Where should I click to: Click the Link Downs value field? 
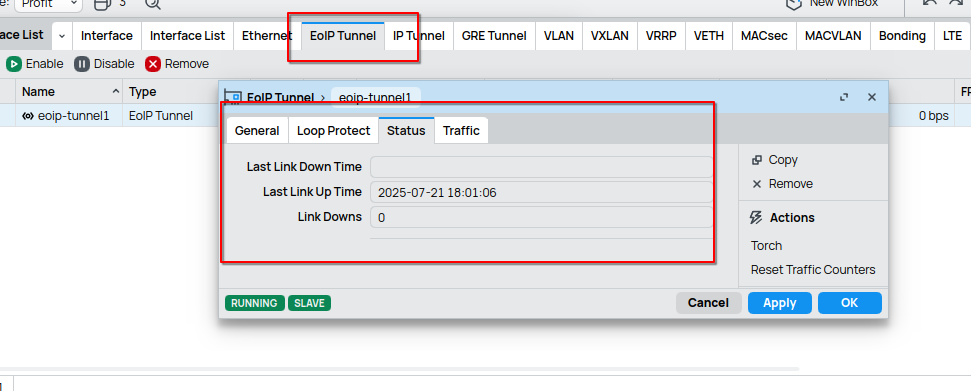(x=541, y=217)
